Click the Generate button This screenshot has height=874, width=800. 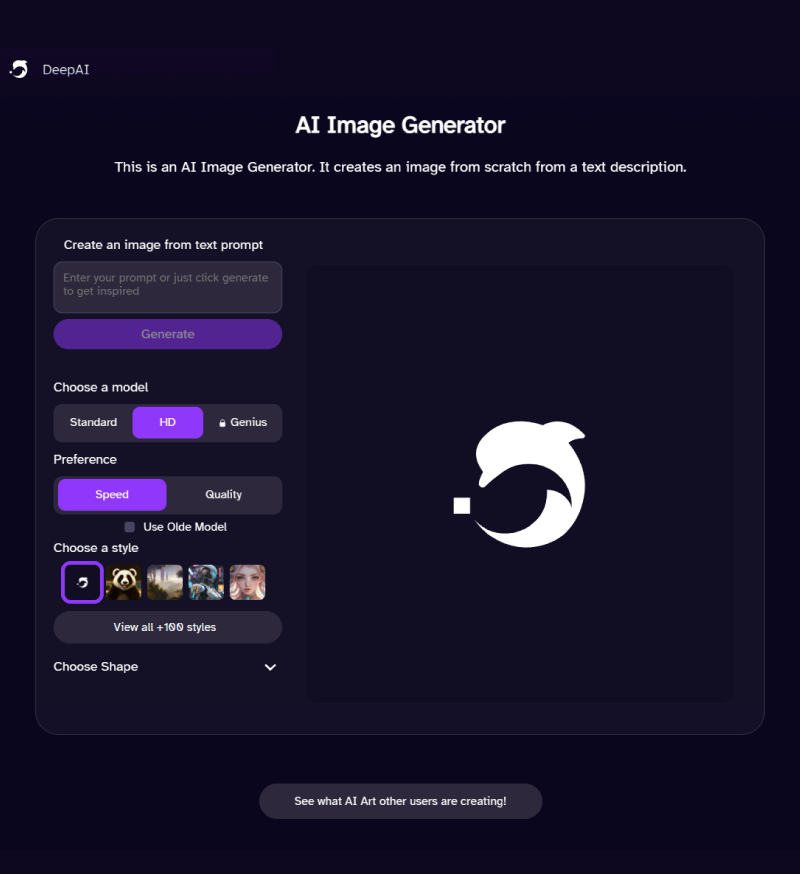pyautogui.click(x=168, y=334)
